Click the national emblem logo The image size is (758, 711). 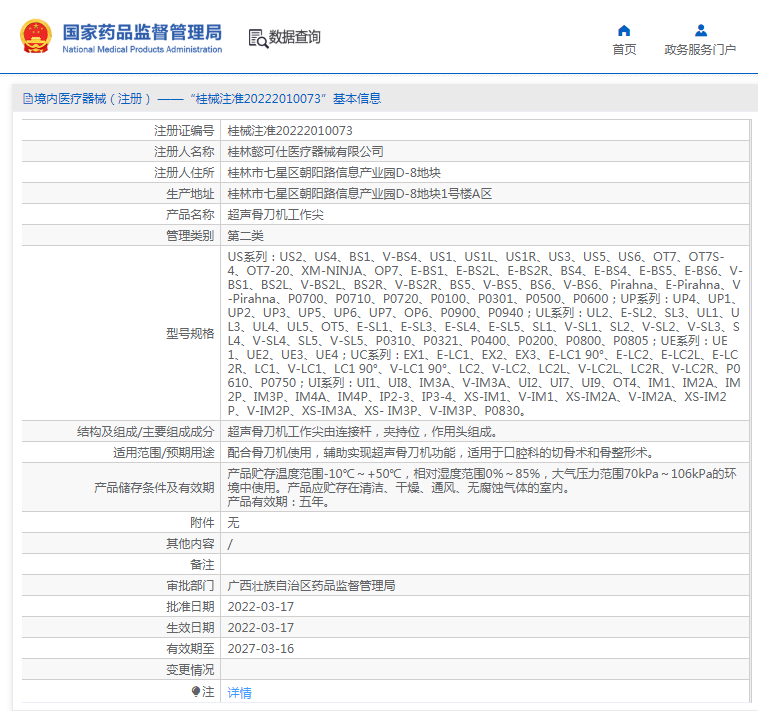(36, 36)
